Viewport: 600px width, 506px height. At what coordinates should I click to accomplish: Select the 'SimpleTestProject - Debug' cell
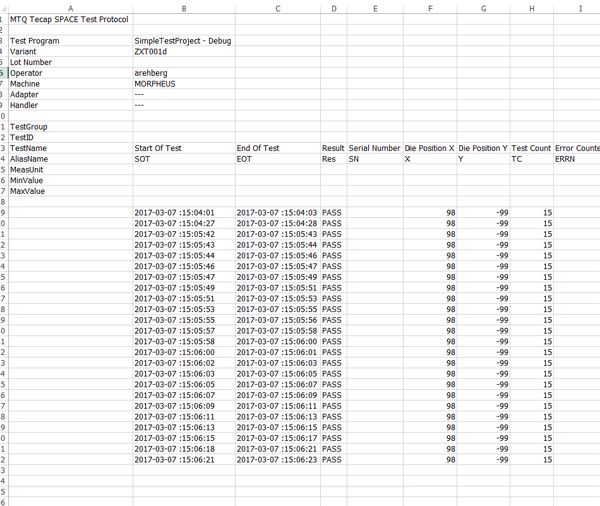point(183,41)
